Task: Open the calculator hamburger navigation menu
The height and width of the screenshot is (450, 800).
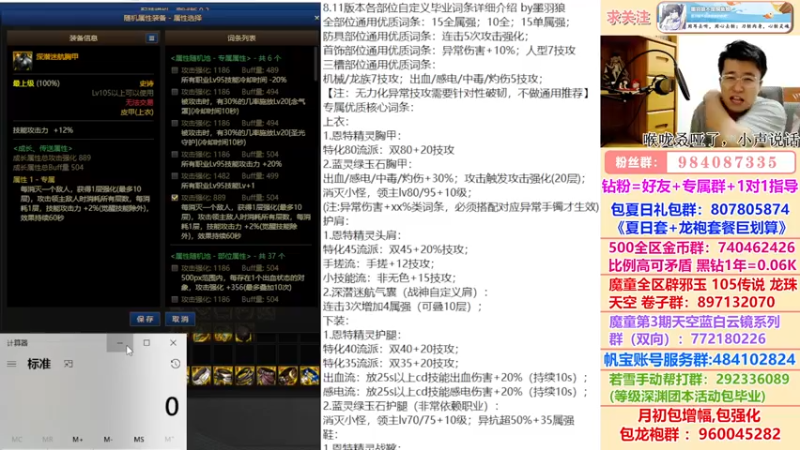Action: click(x=12, y=364)
